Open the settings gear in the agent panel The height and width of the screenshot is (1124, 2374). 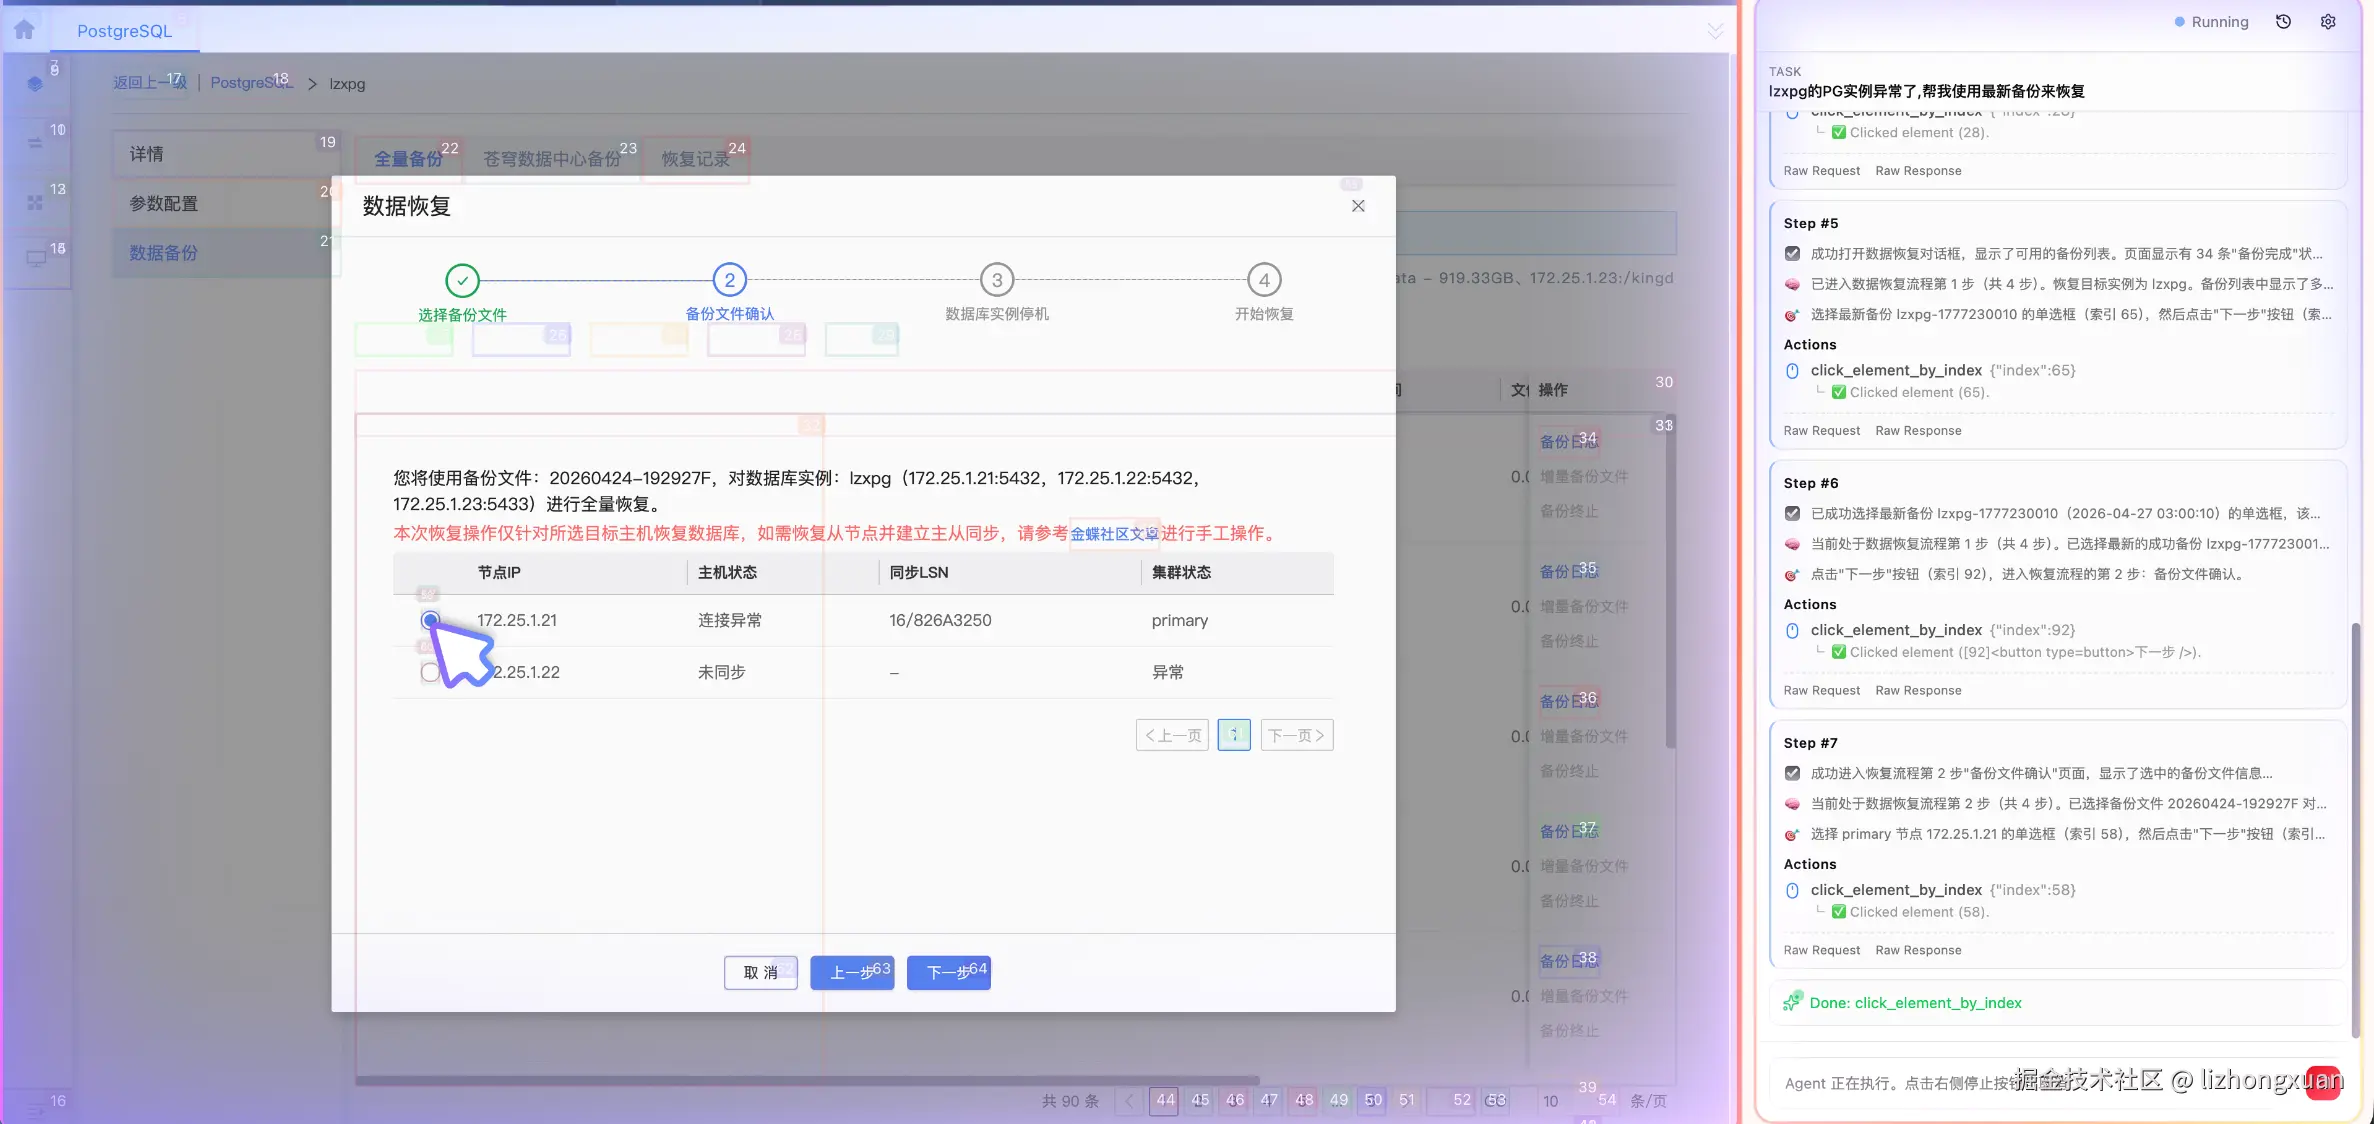pos(2328,22)
